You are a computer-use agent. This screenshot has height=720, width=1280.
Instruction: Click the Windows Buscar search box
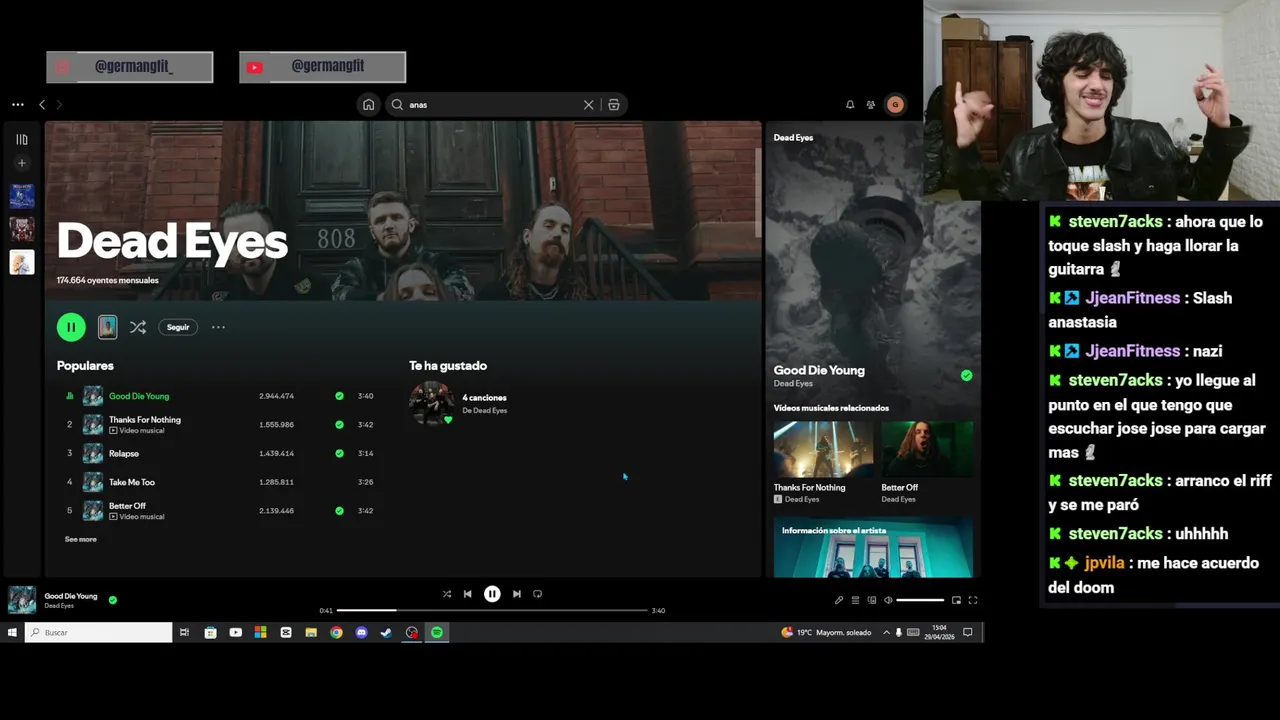(98, 632)
